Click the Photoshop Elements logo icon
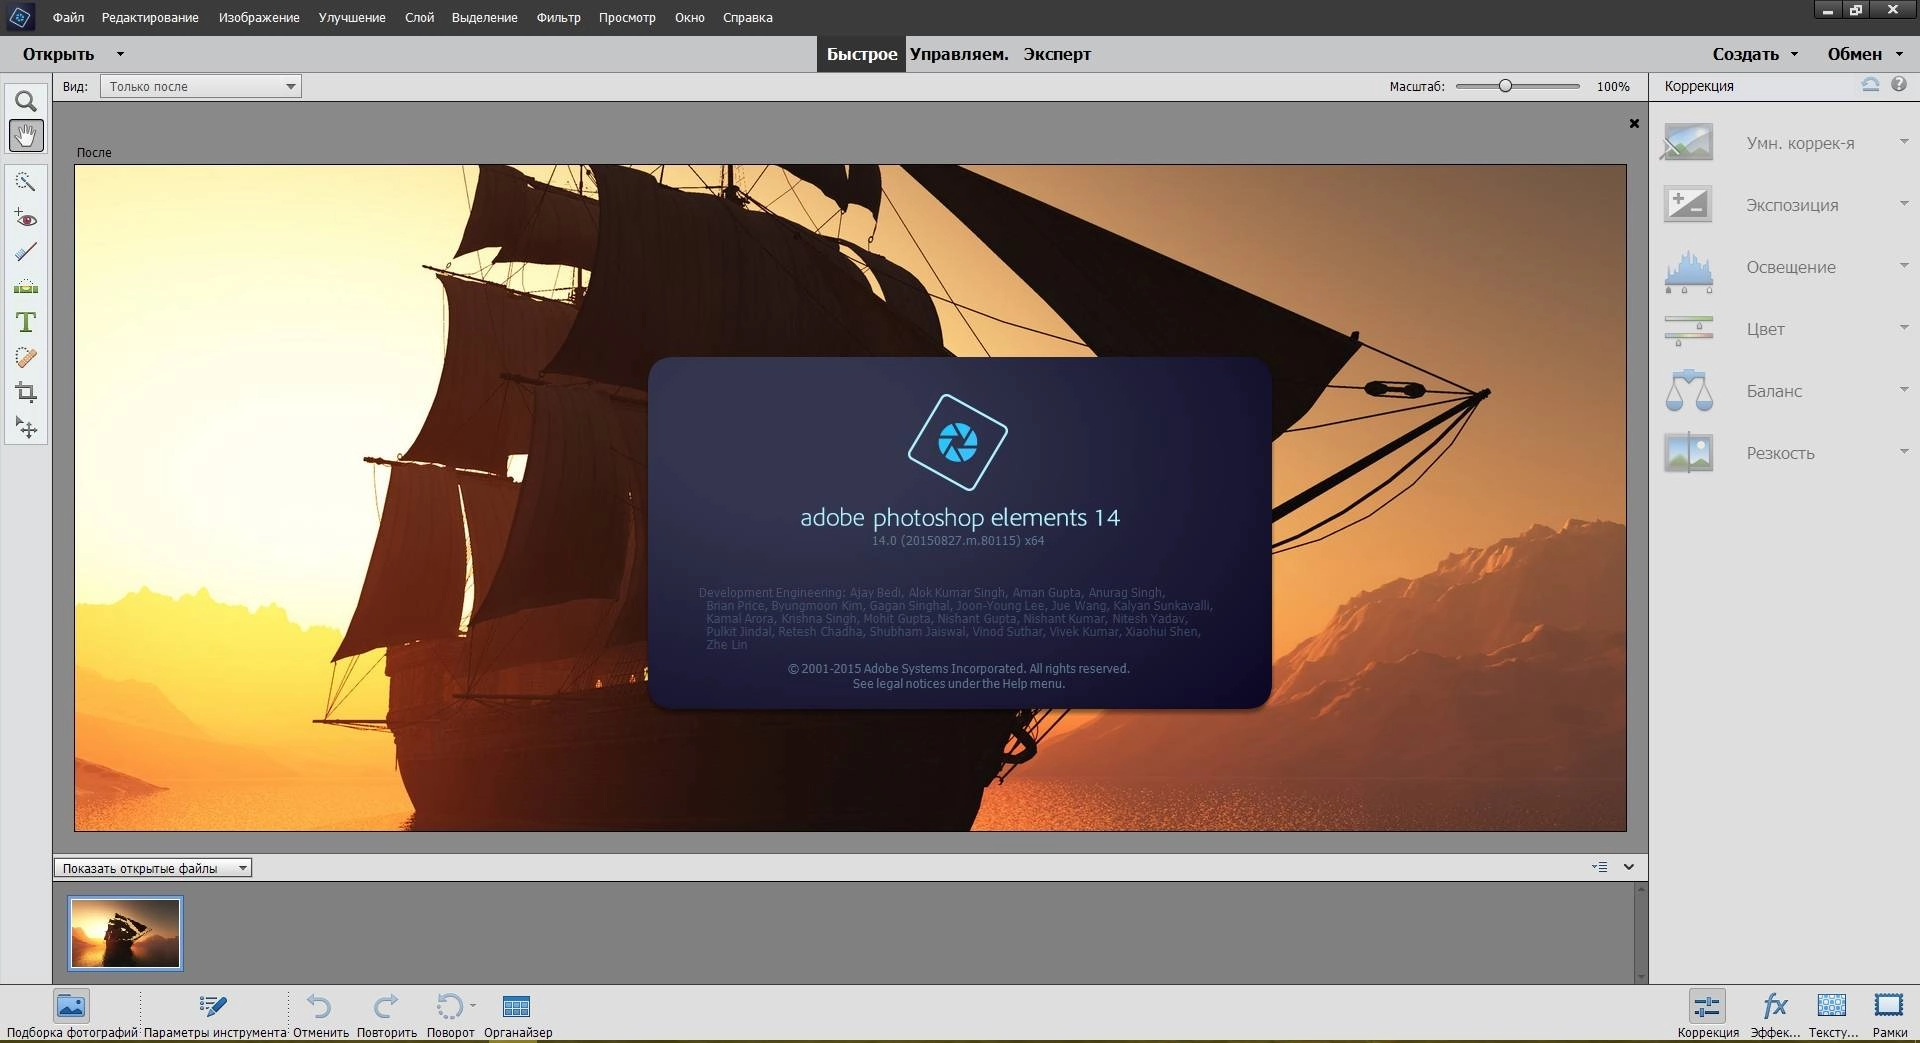 [20, 17]
